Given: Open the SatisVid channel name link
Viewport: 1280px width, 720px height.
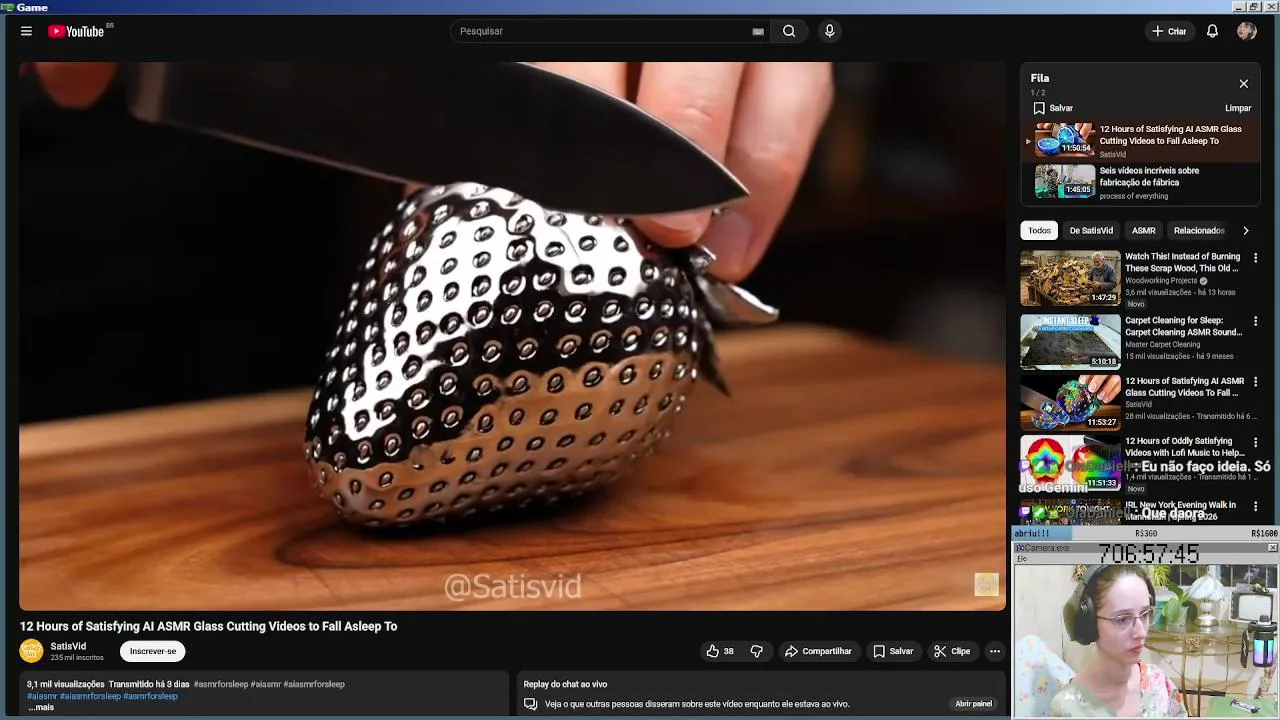Looking at the screenshot, I should tap(68, 646).
